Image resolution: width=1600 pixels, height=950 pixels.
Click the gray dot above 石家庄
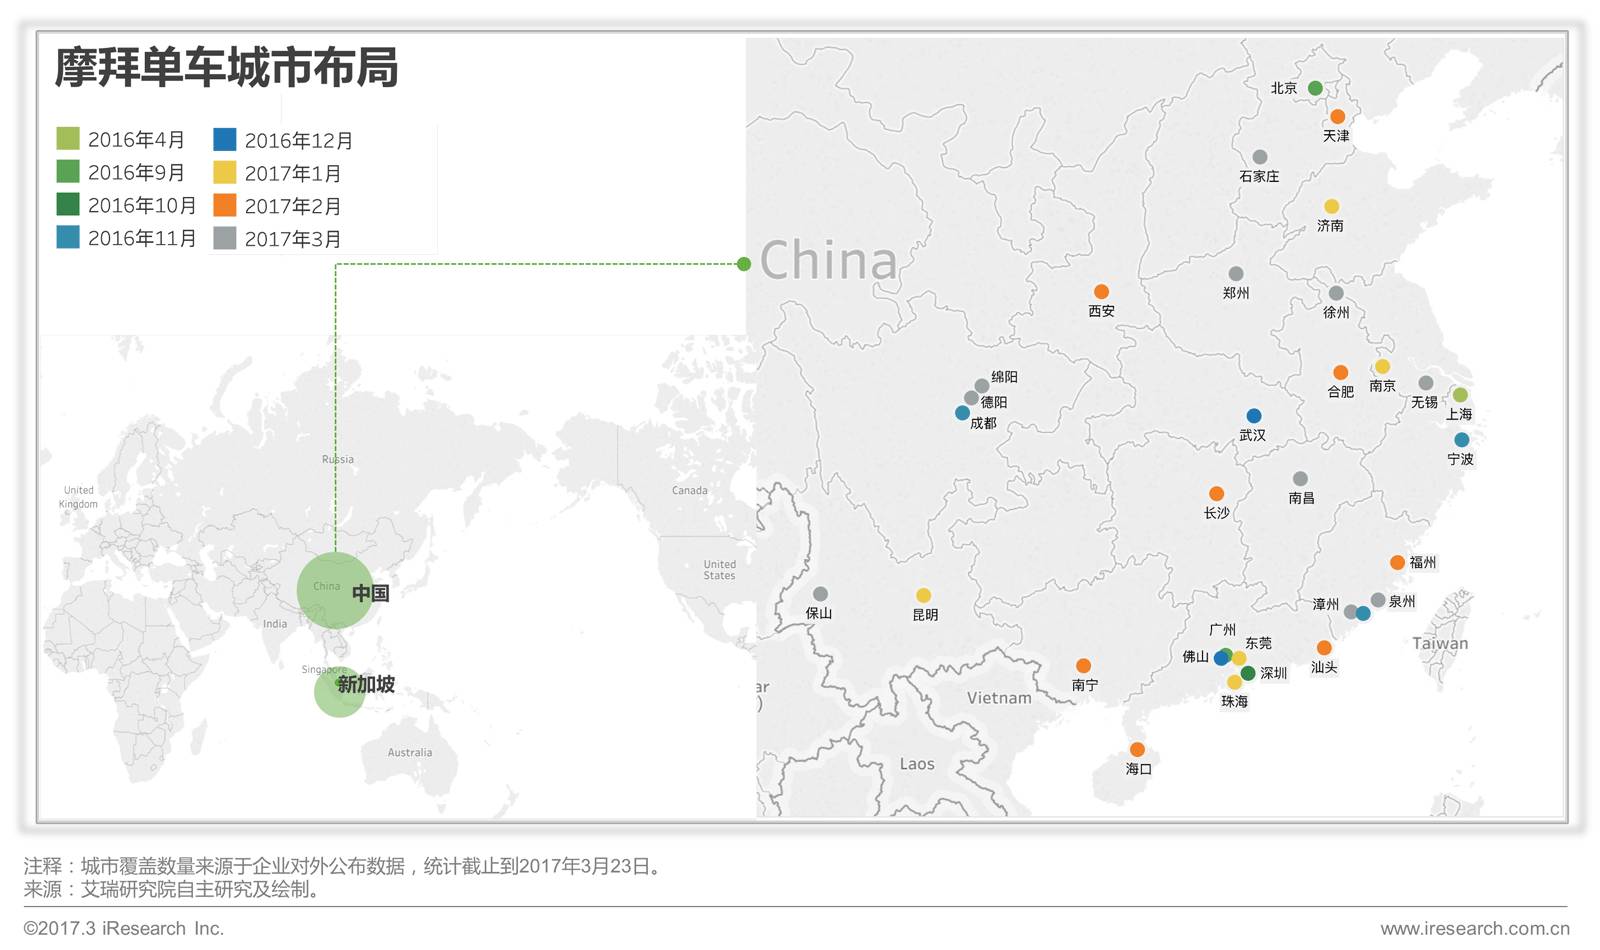click(1260, 157)
